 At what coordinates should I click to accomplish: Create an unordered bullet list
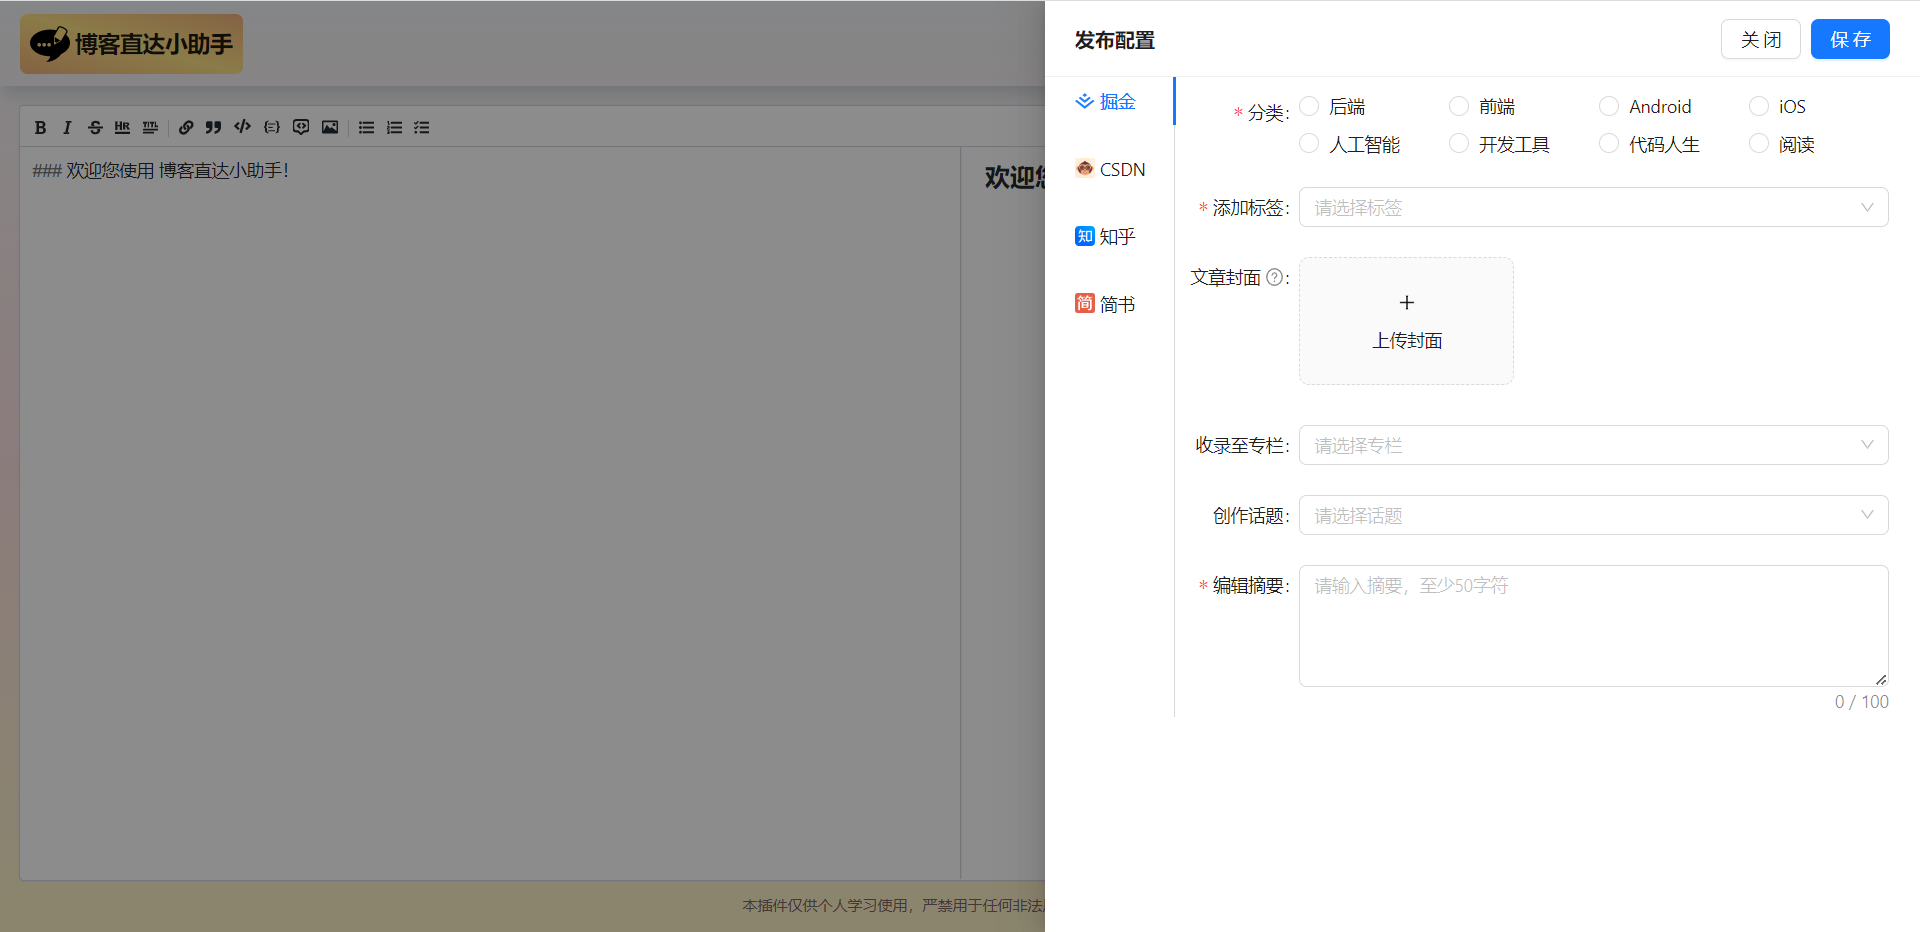[367, 127]
